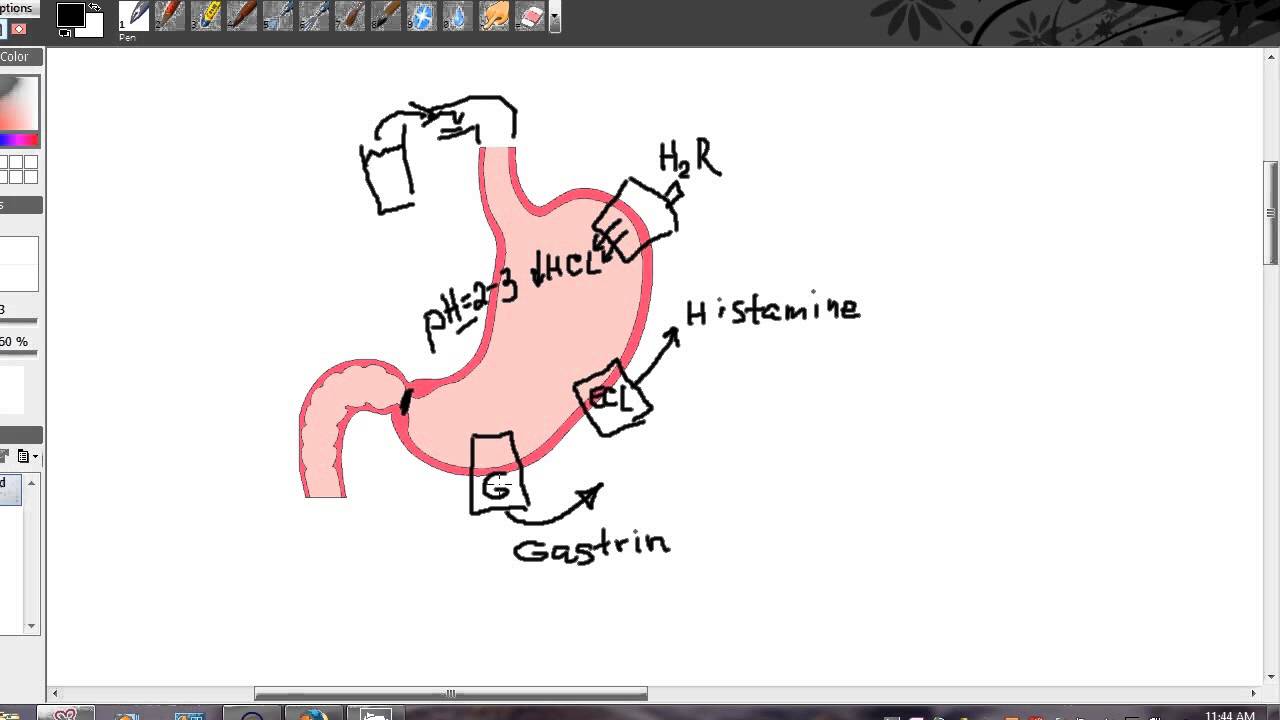Open the layers panel menu dropdown

coord(28,457)
